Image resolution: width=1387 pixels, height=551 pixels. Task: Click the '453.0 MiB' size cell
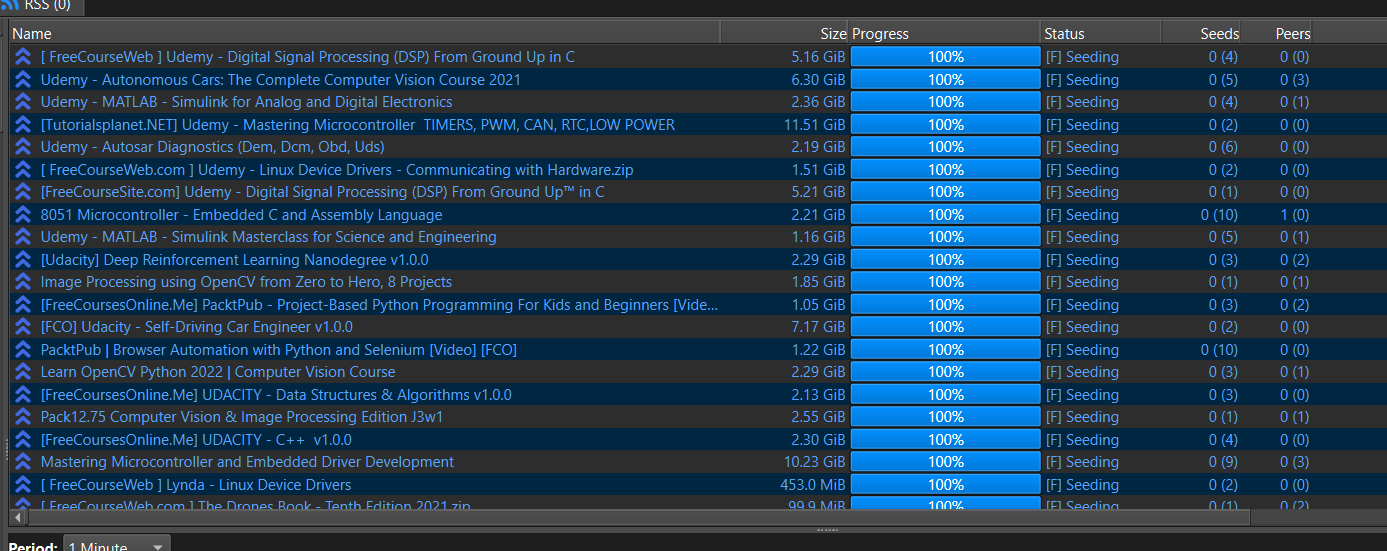pyautogui.click(x=813, y=485)
